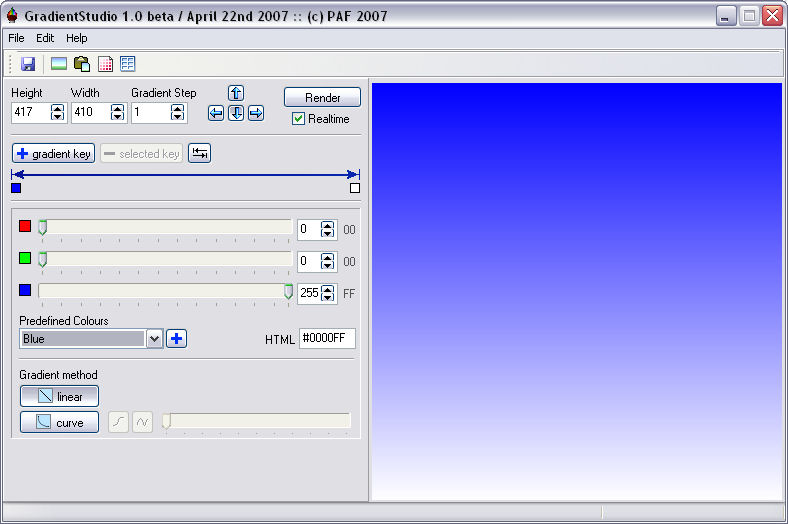Image resolution: width=788 pixels, height=524 pixels.
Task: Open the Edit menu
Action: pyautogui.click(x=45, y=38)
